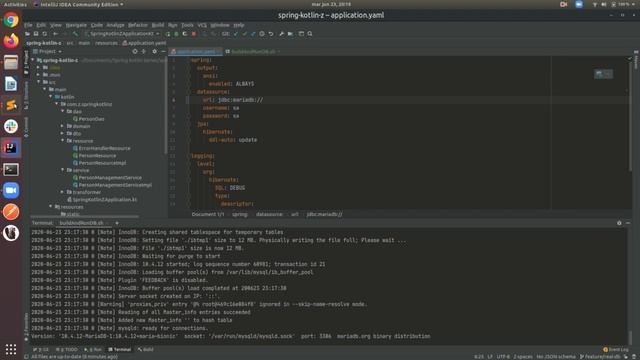Screen dimensions: 640x360
Task: Hide the Project panel with the minus icon
Action: 163,51
